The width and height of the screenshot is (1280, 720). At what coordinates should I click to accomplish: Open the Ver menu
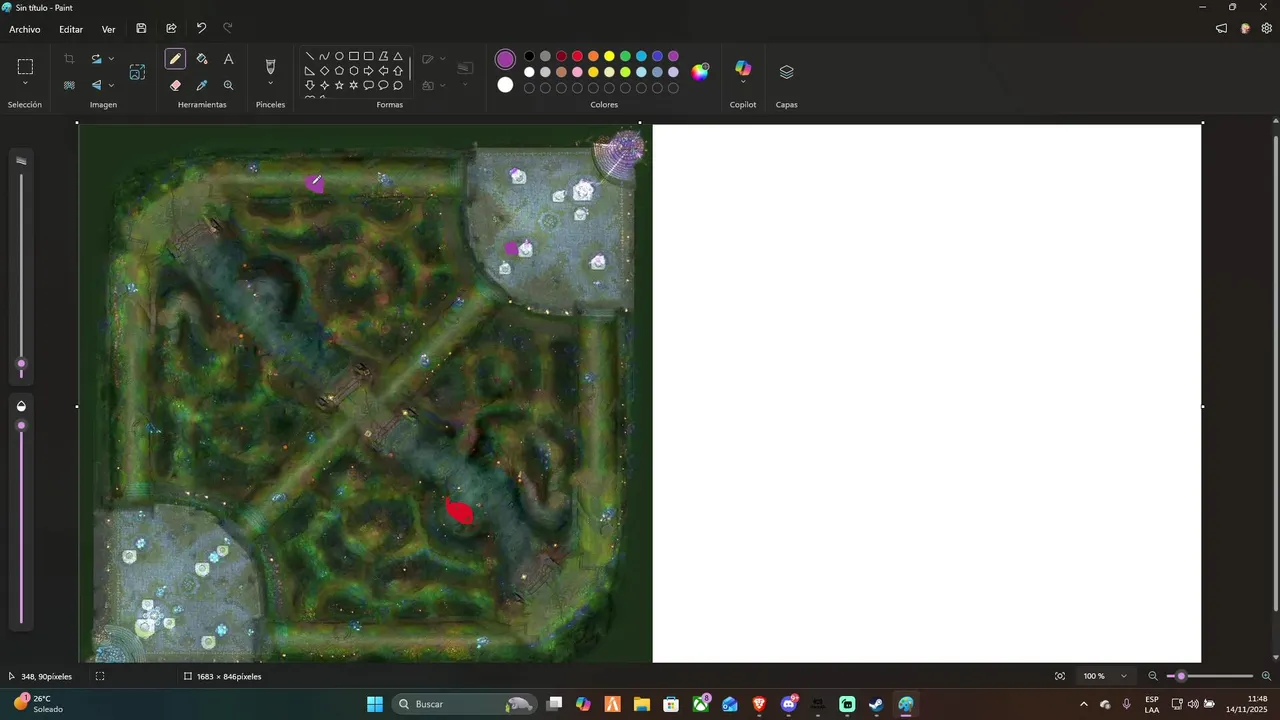(x=108, y=29)
